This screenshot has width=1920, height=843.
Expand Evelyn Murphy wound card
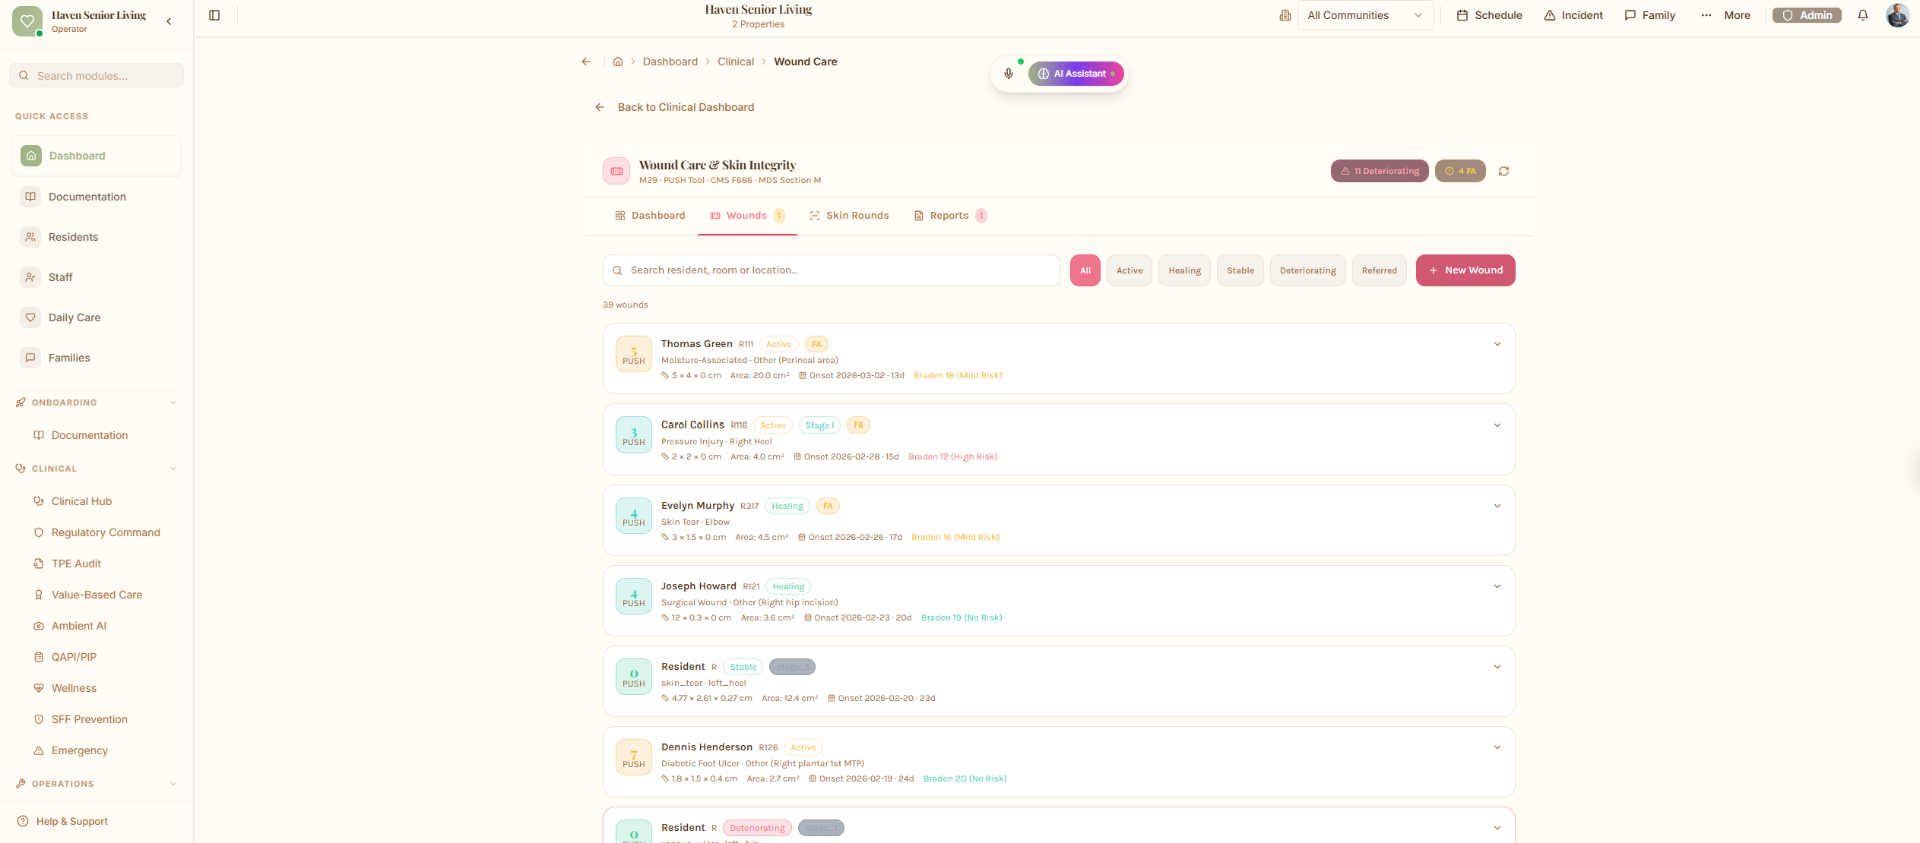(1497, 506)
